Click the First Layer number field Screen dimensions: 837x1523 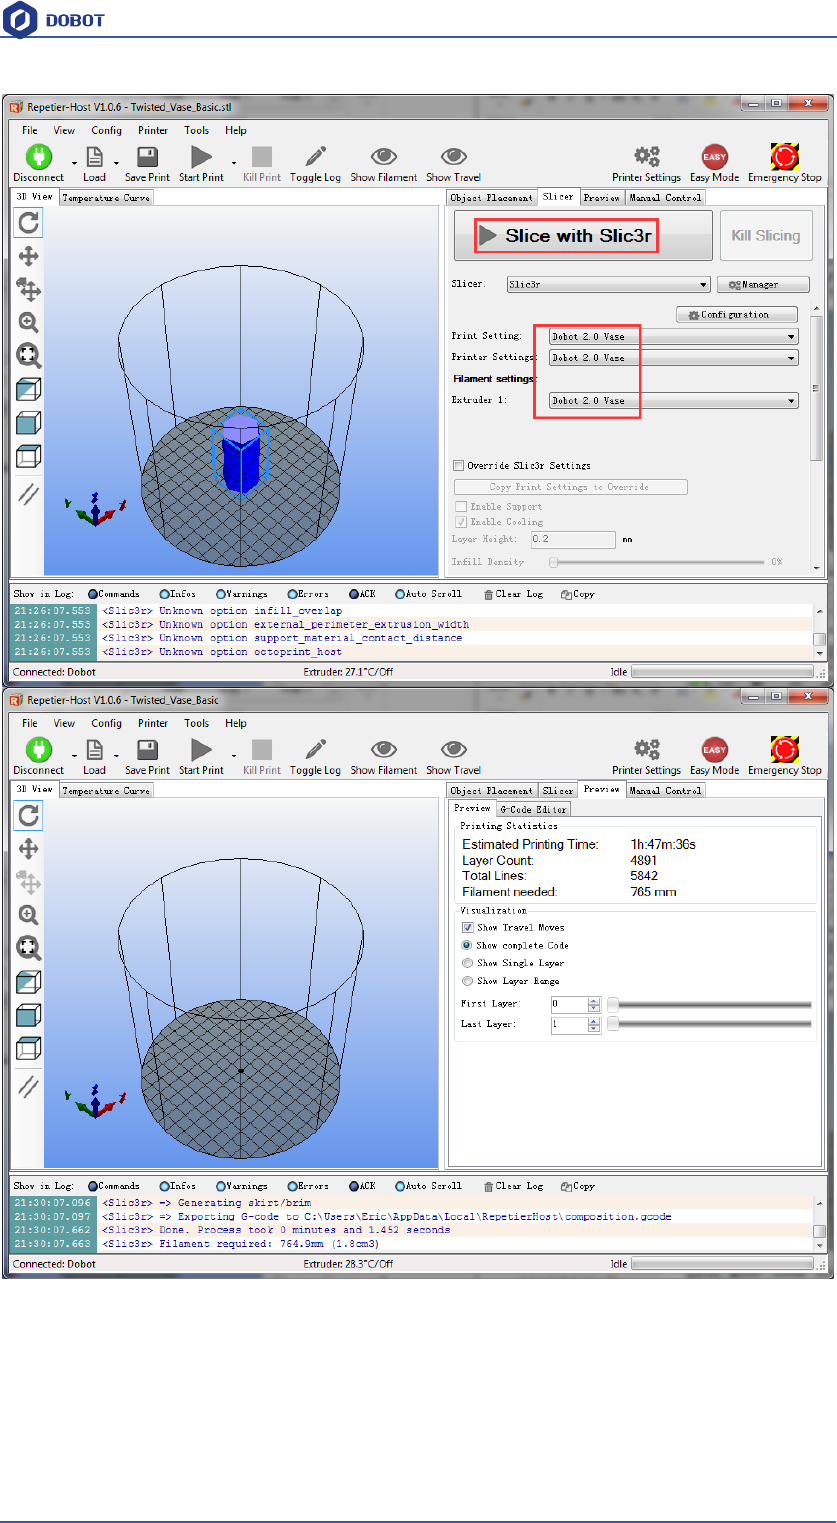[568, 1004]
